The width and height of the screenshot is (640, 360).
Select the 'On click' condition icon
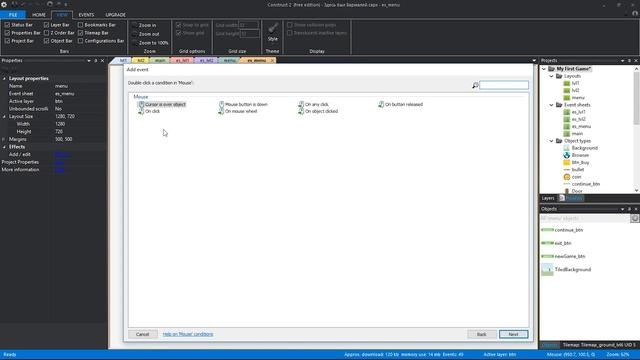(x=141, y=111)
